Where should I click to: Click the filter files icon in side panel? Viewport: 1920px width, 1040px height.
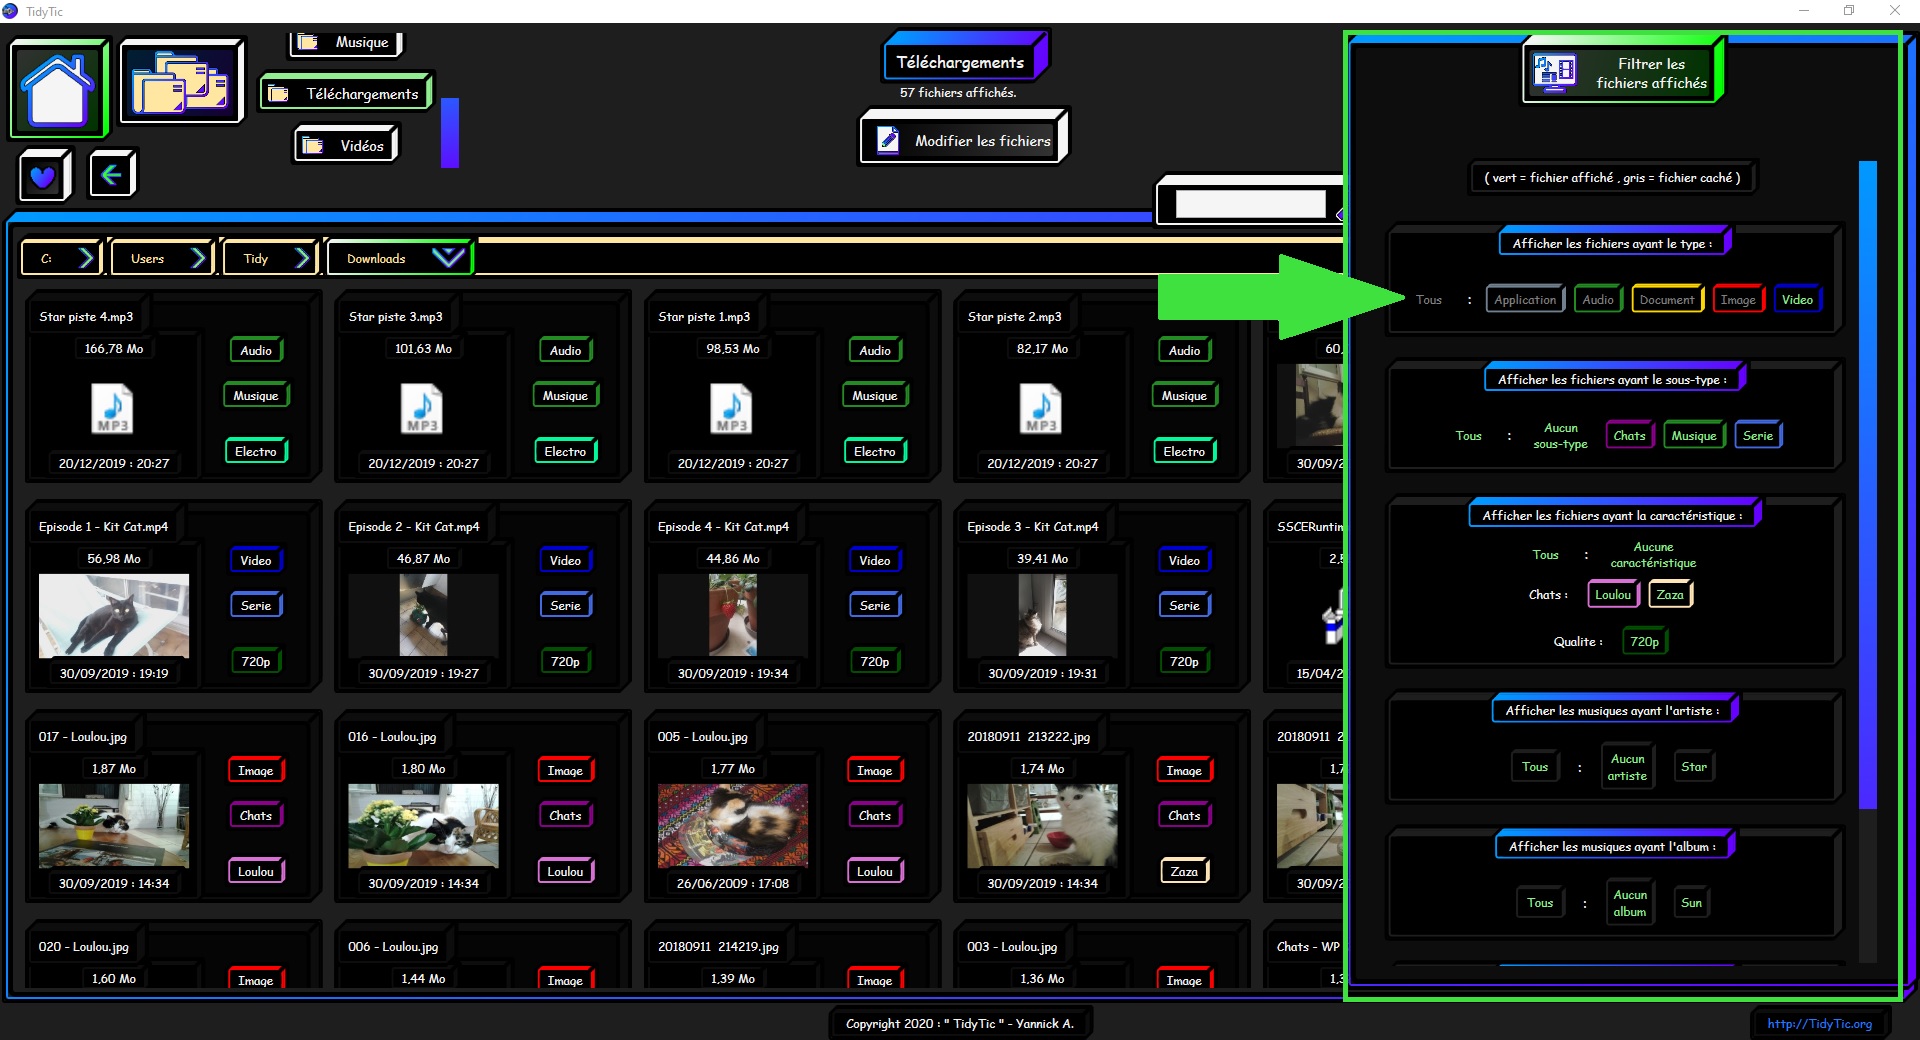pyautogui.click(x=1555, y=72)
